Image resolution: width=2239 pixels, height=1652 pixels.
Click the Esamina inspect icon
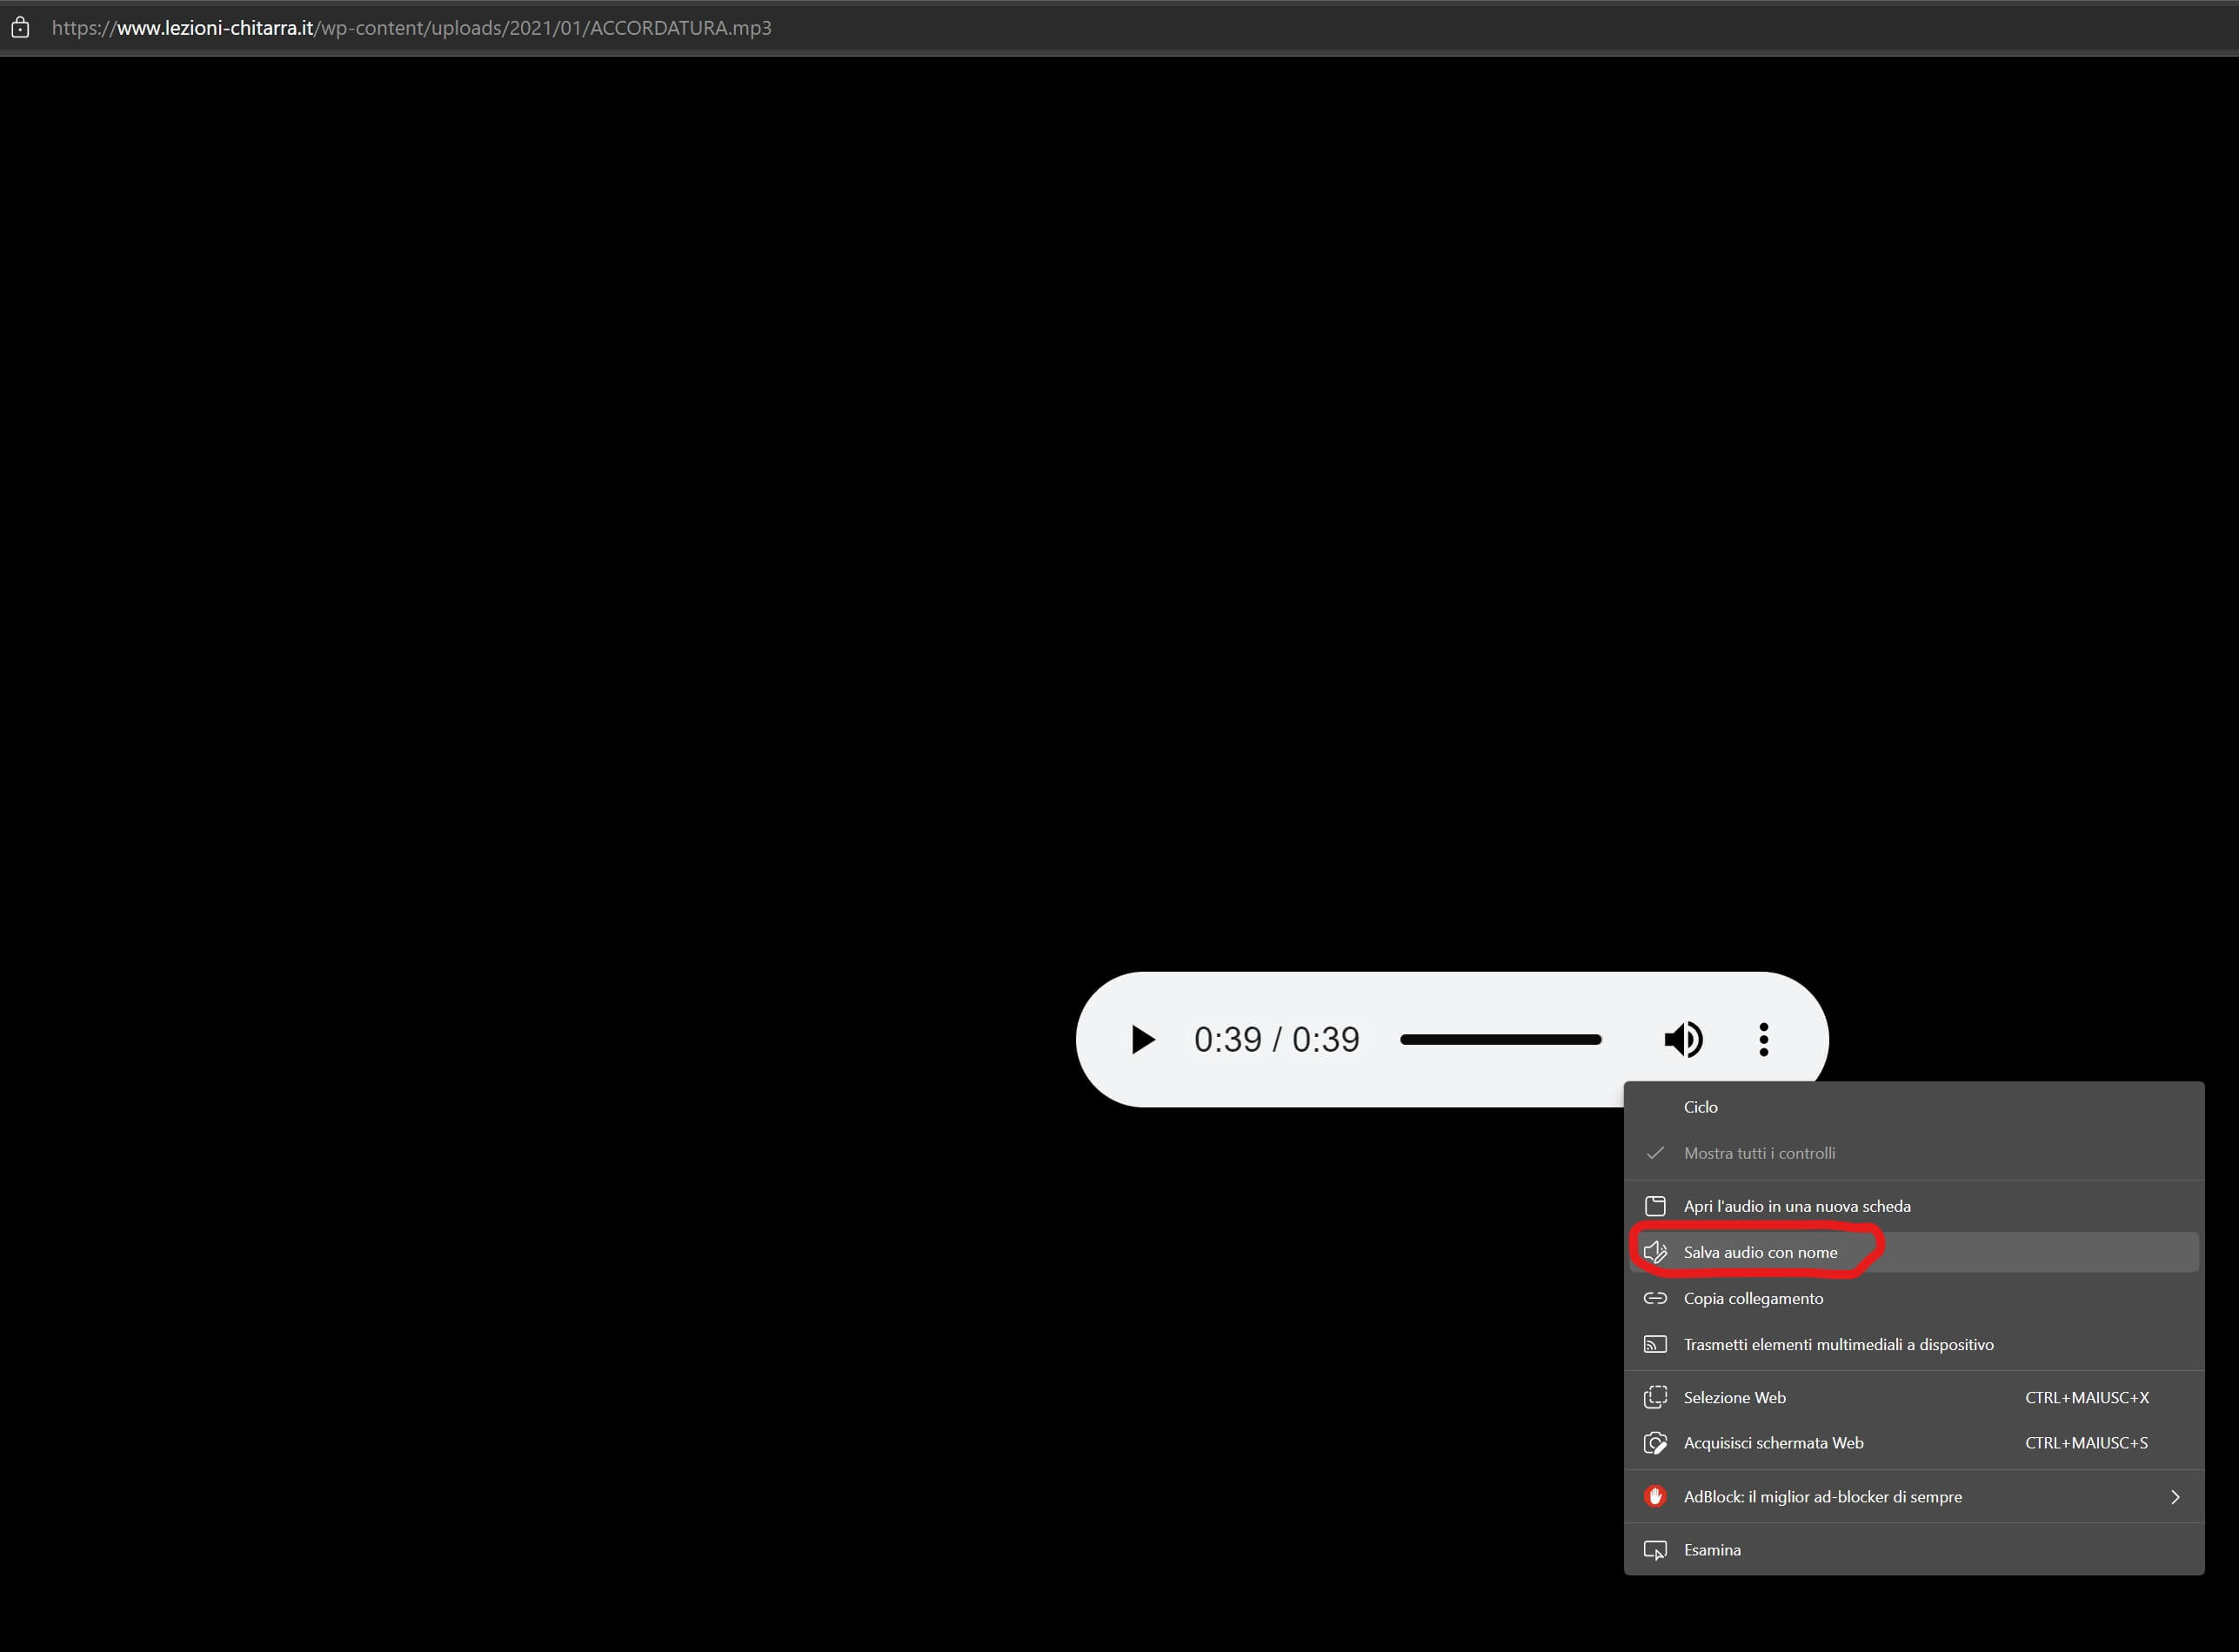[1655, 1550]
